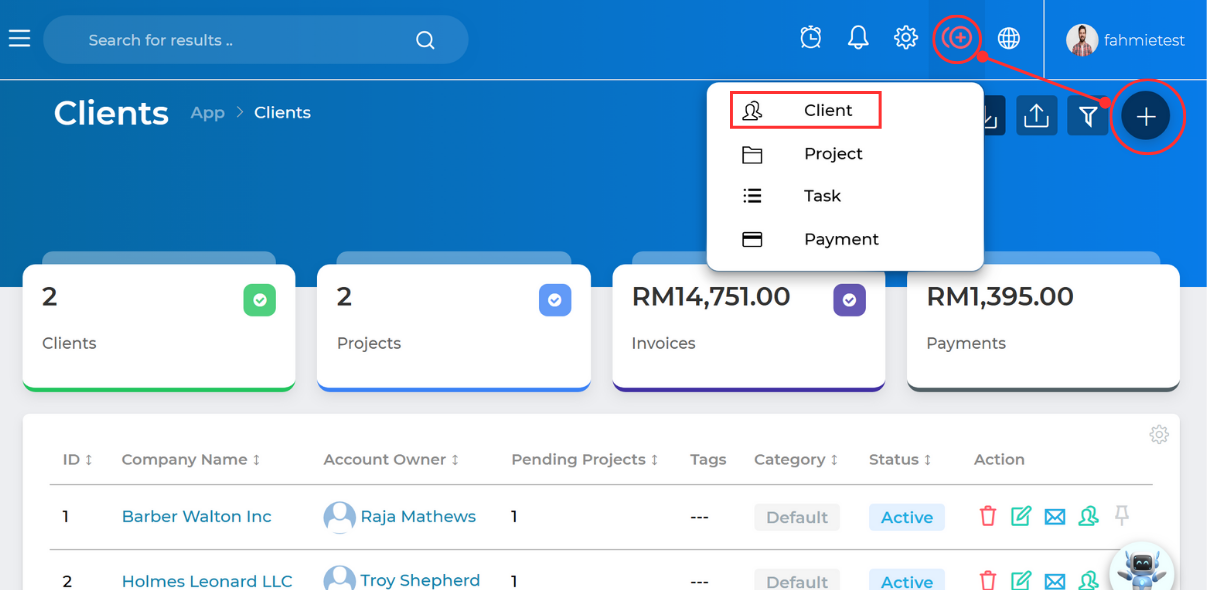Go to App in breadcrumb
The image size is (1207, 590).
tap(208, 112)
